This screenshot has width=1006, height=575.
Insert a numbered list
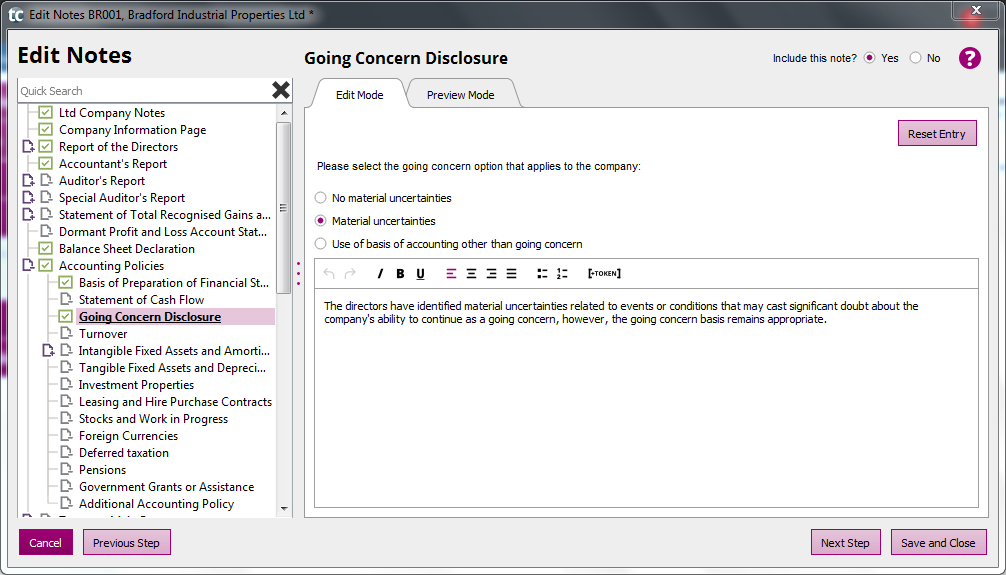click(562, 274)
